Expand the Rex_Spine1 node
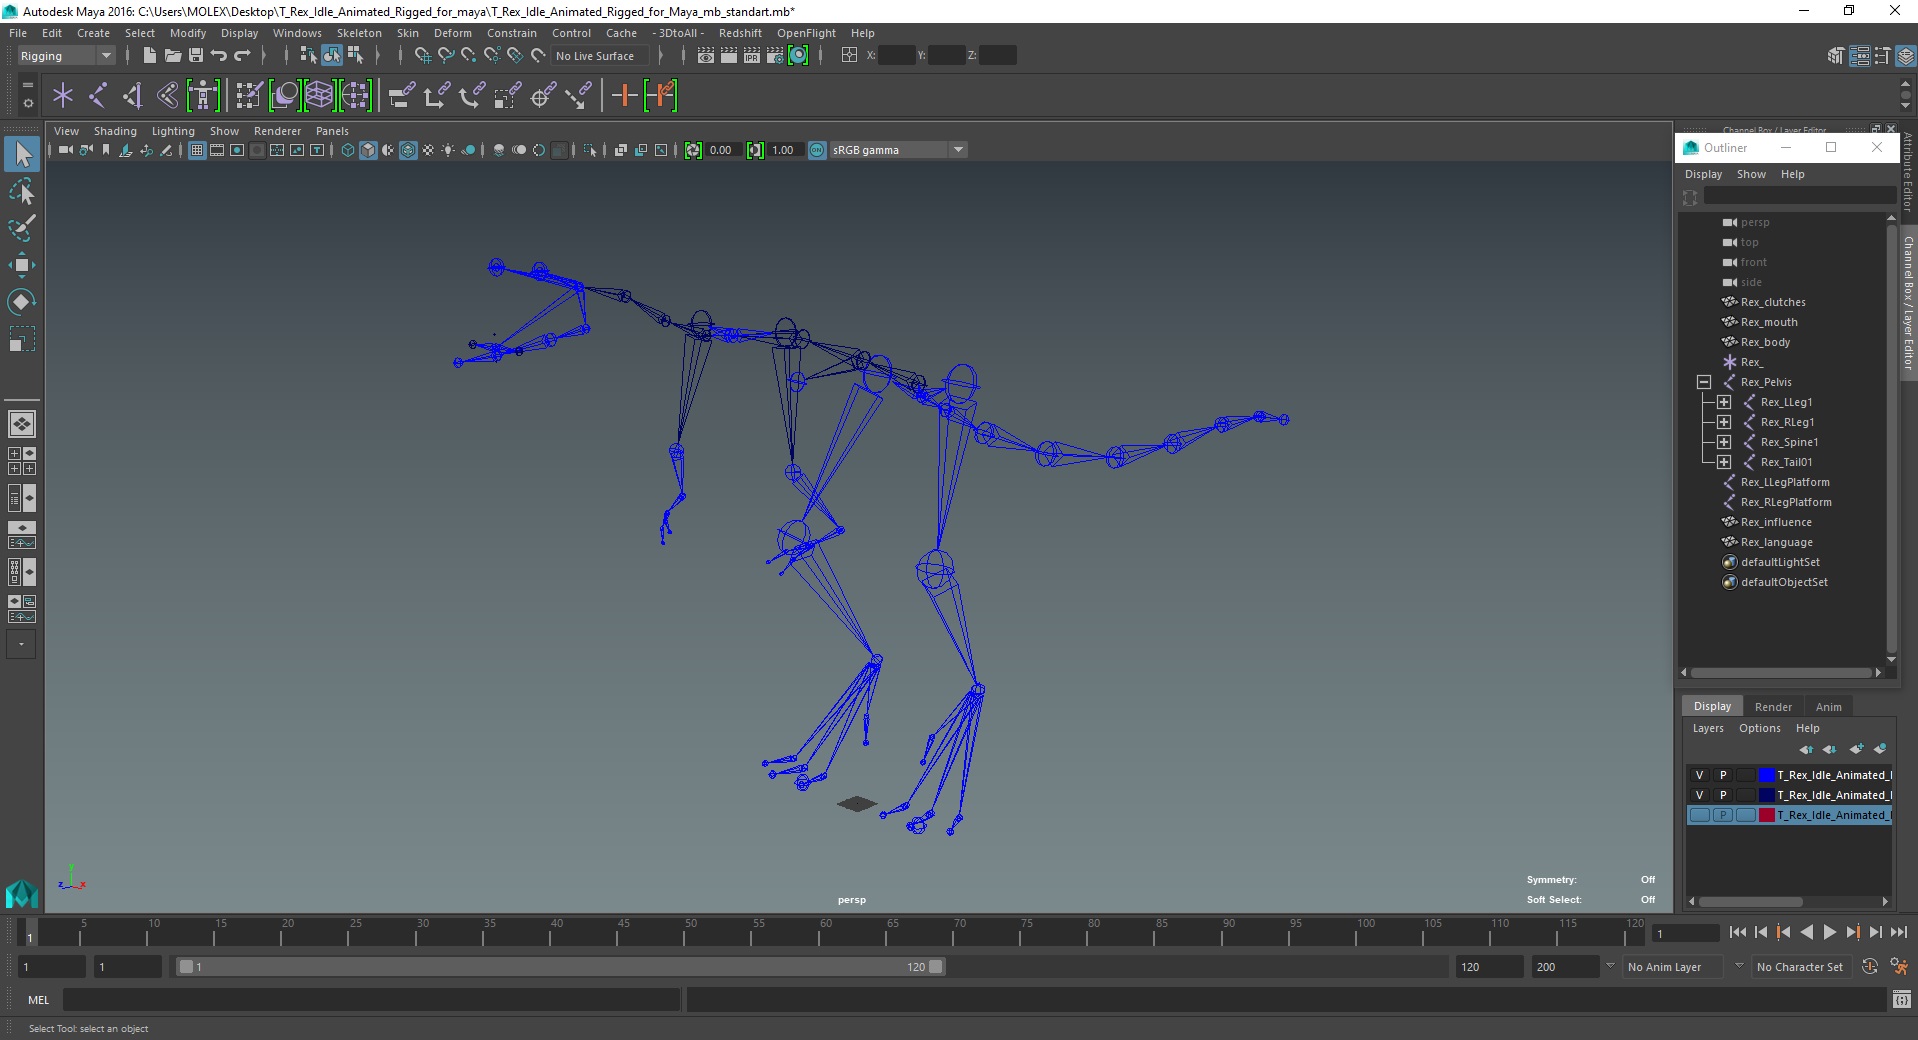 [1723, 442]
